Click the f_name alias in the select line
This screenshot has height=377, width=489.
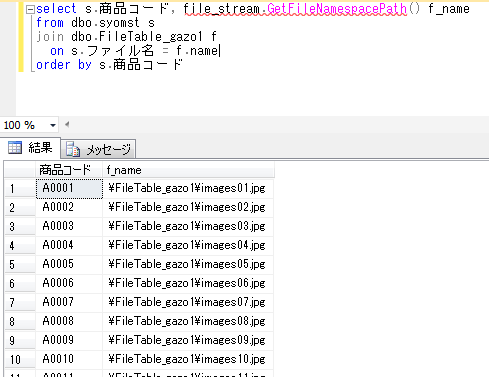449,9
